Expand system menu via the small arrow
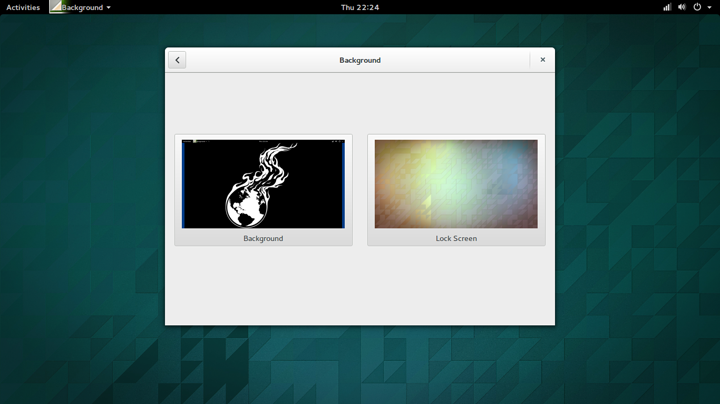The height and width of the screenshot is (404, 720). click(x=709, y=8)
